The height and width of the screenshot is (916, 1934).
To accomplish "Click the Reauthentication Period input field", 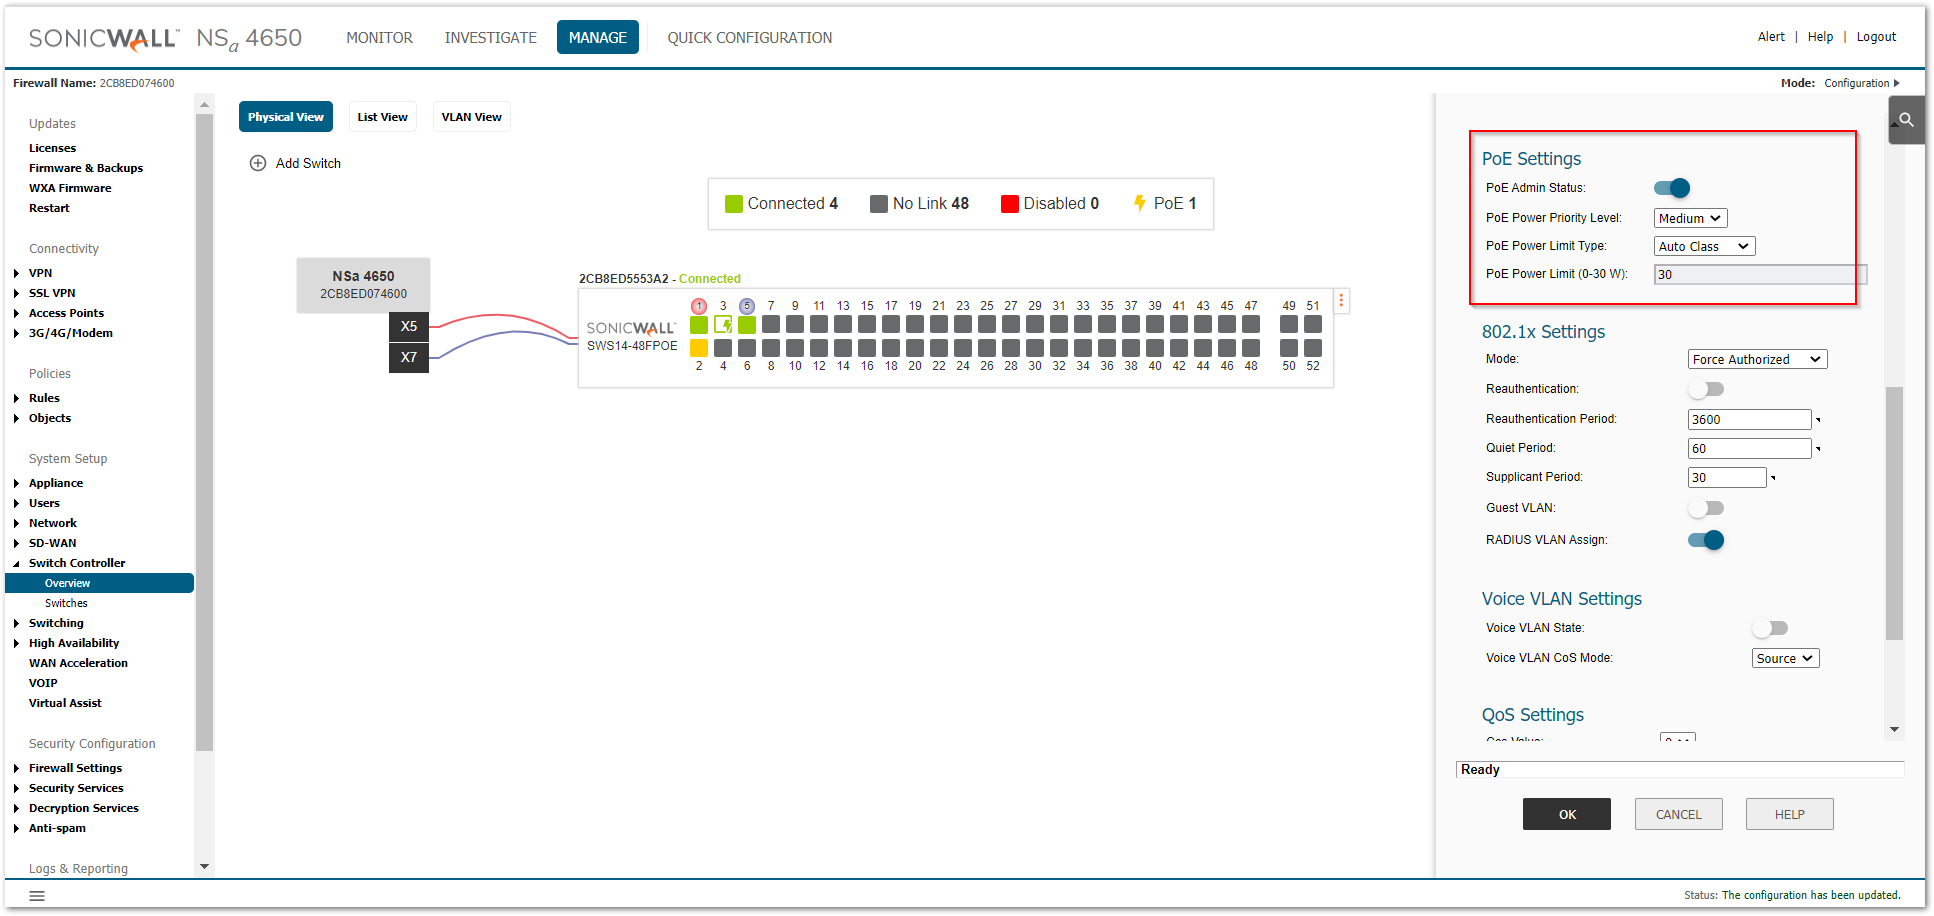I will [x=1750, y=419].
